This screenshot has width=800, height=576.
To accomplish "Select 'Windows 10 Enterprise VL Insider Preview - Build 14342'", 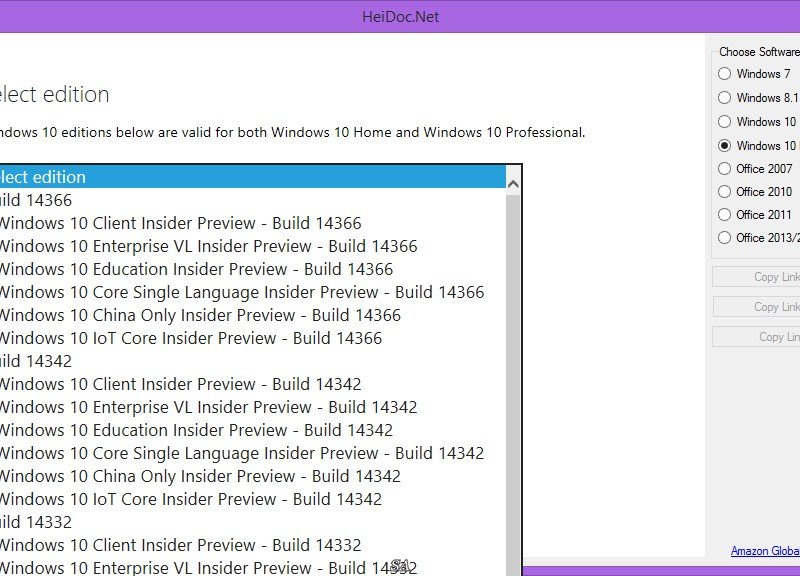I will coord(253,407).
